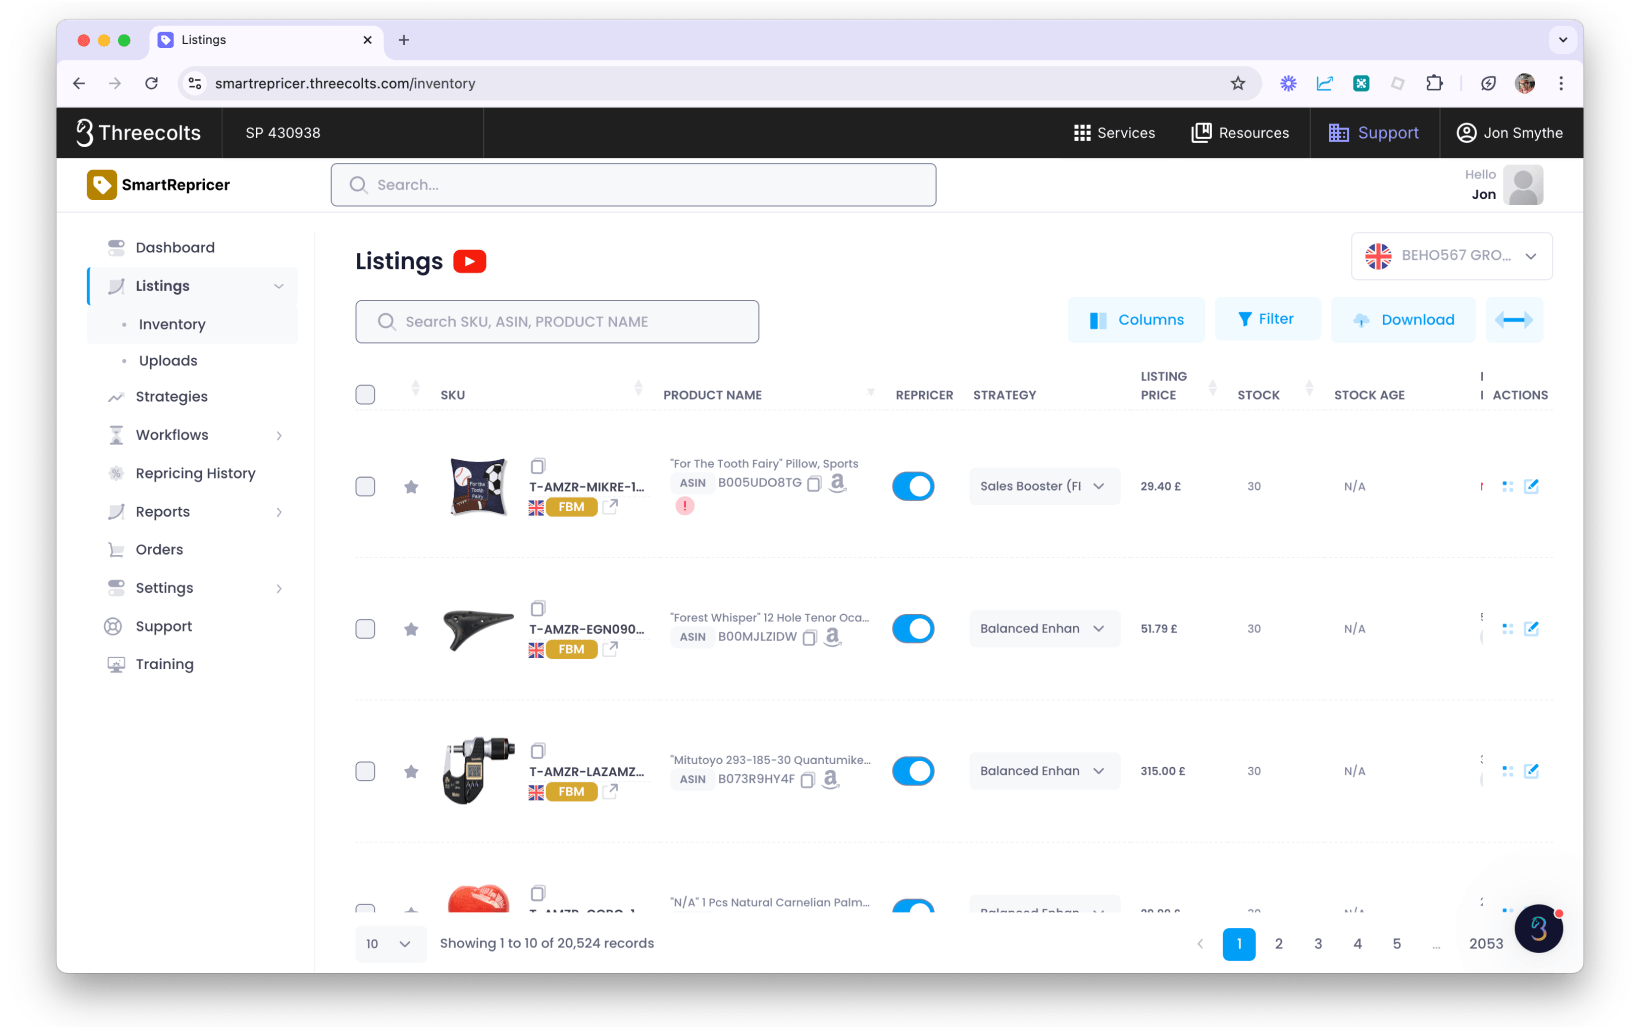The height and width of the screenshot is (1027, 1640).
Task: Open the Services grid menu icon
Action: (x=1082, y=132)
